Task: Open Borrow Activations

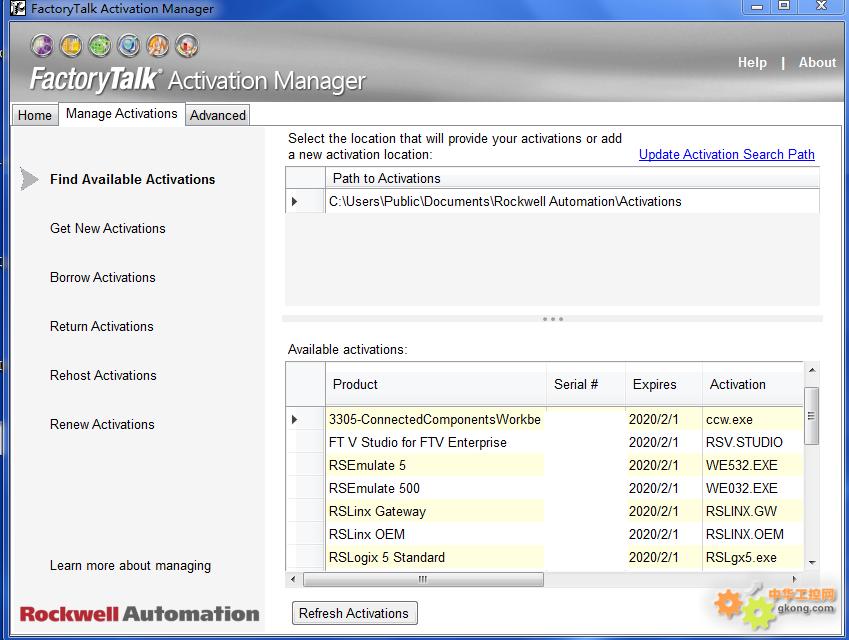Action: tap(103, 277)
